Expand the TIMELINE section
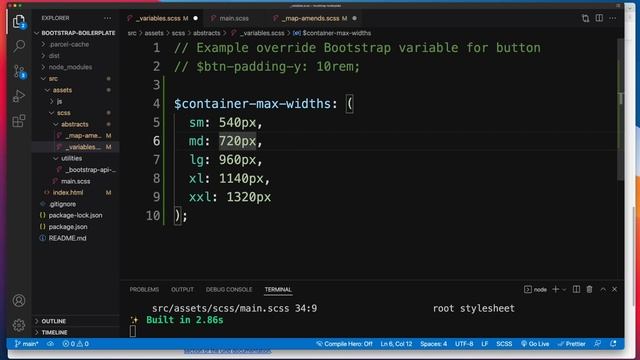Viewport: 640px width, 360px height. [x=51, y=333]
